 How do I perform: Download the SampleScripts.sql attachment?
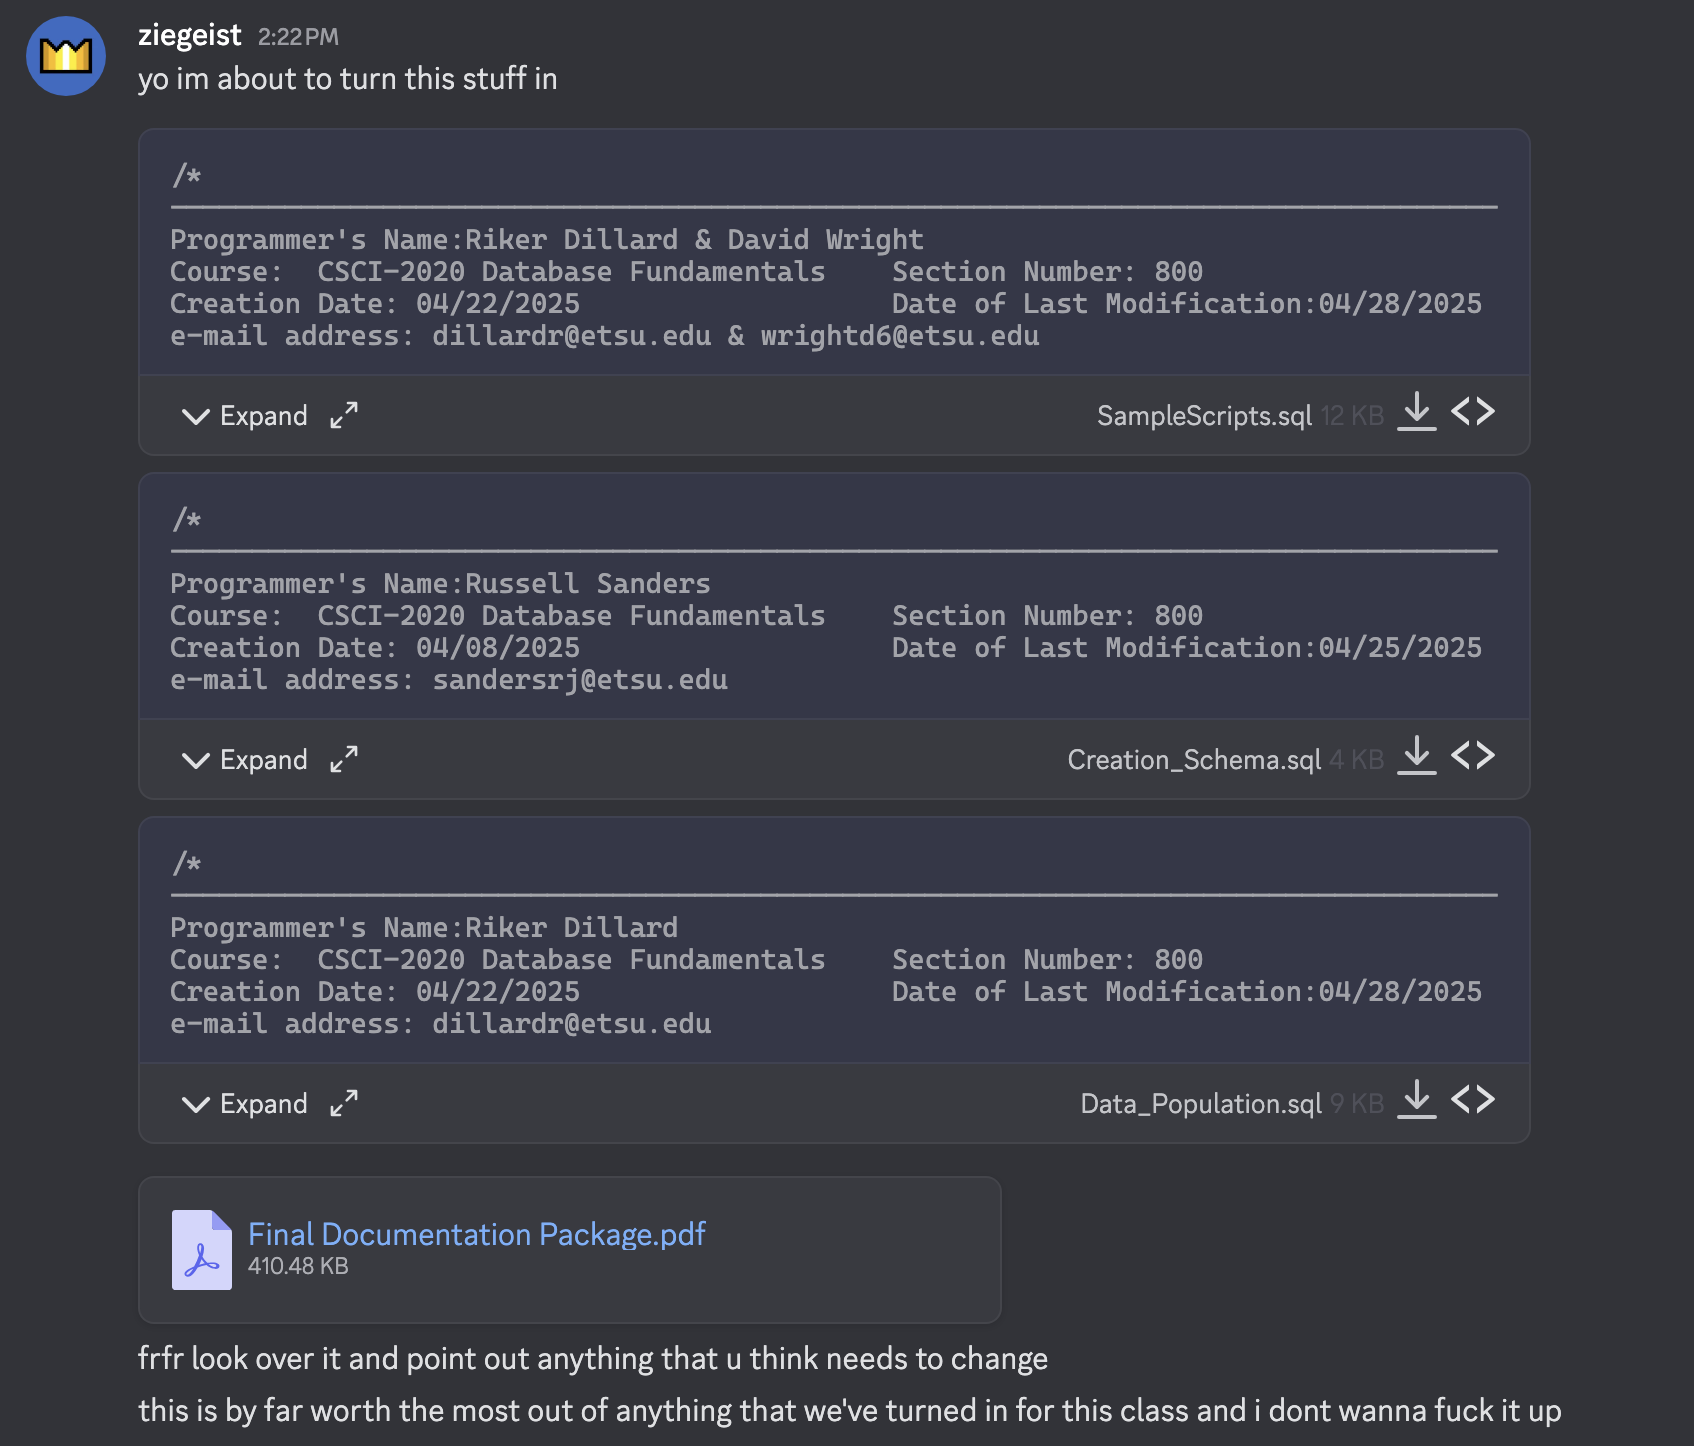(x=1417, y=412)
